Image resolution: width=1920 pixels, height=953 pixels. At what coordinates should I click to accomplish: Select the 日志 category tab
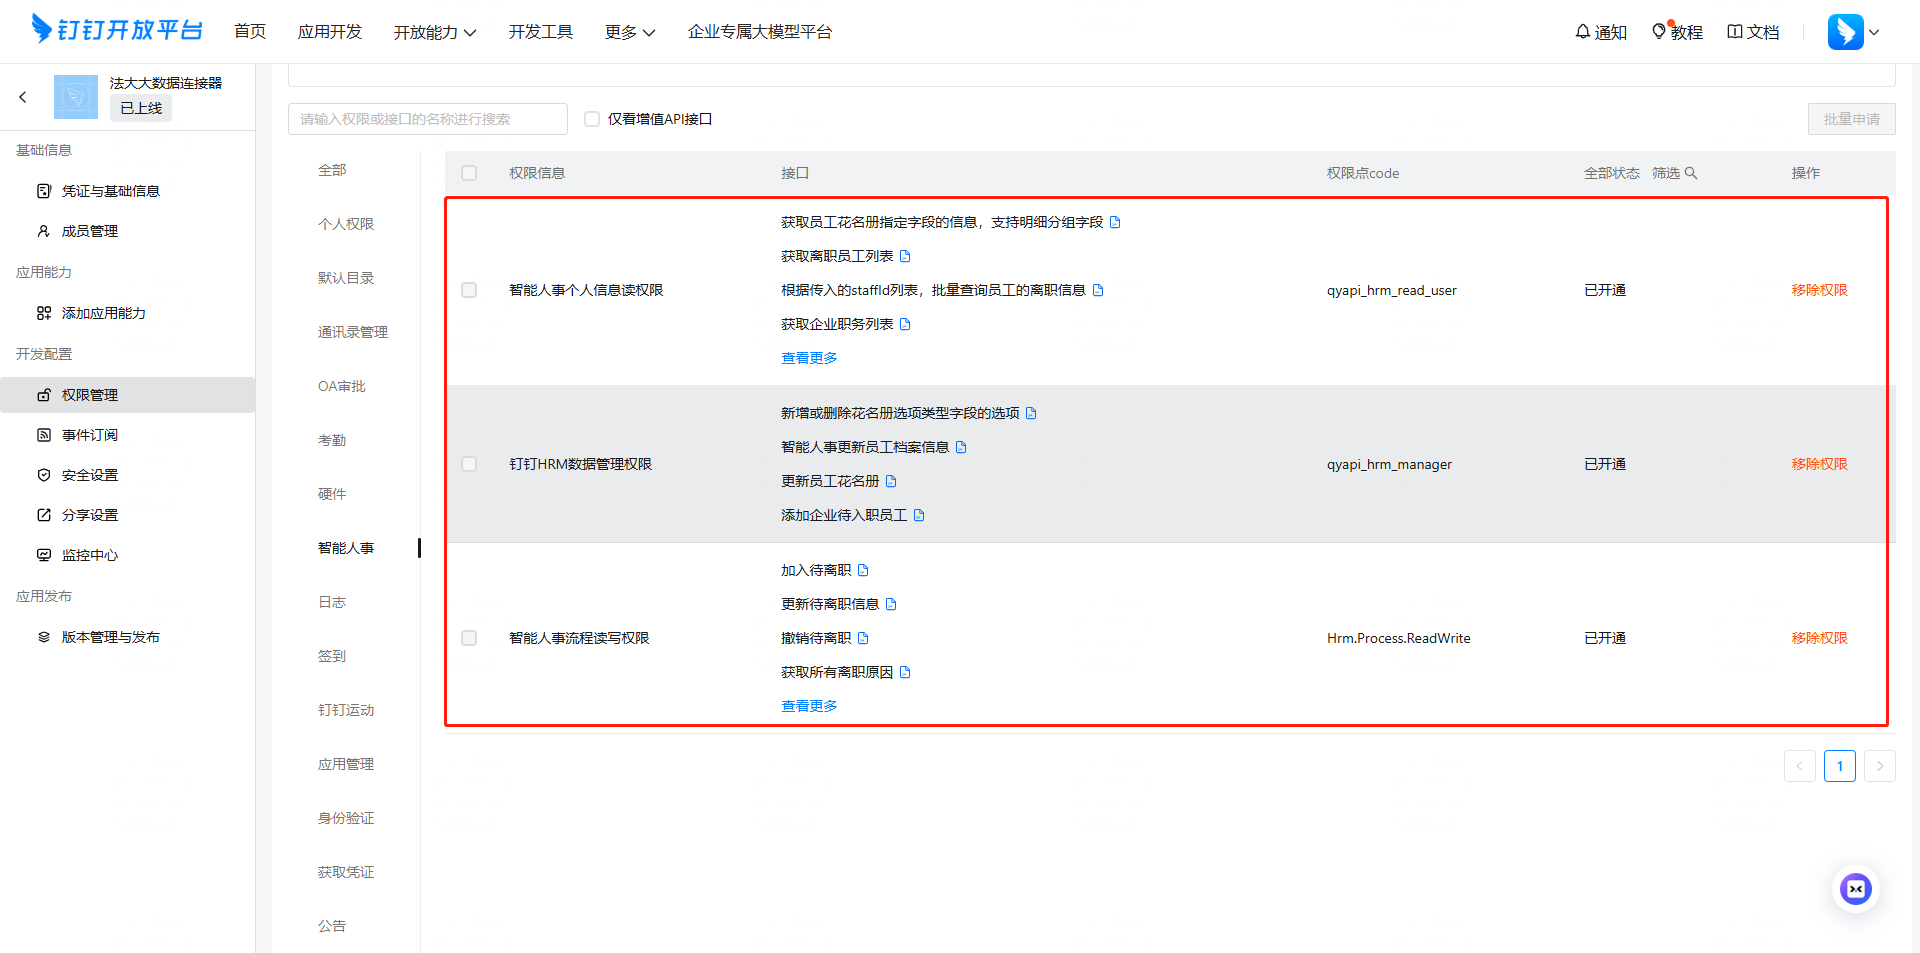point(332,602)
